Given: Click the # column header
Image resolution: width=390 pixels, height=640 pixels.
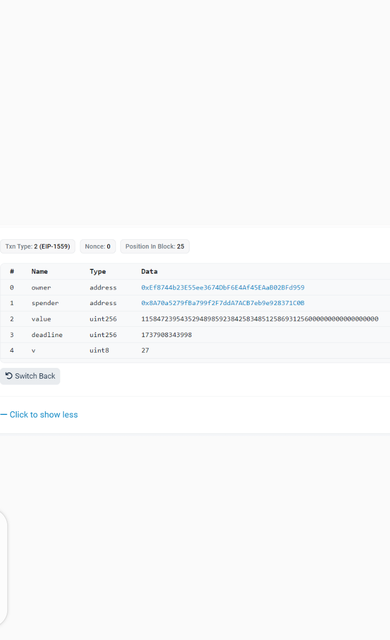Looking at the screenshot, I should click(x=12, y=271).
